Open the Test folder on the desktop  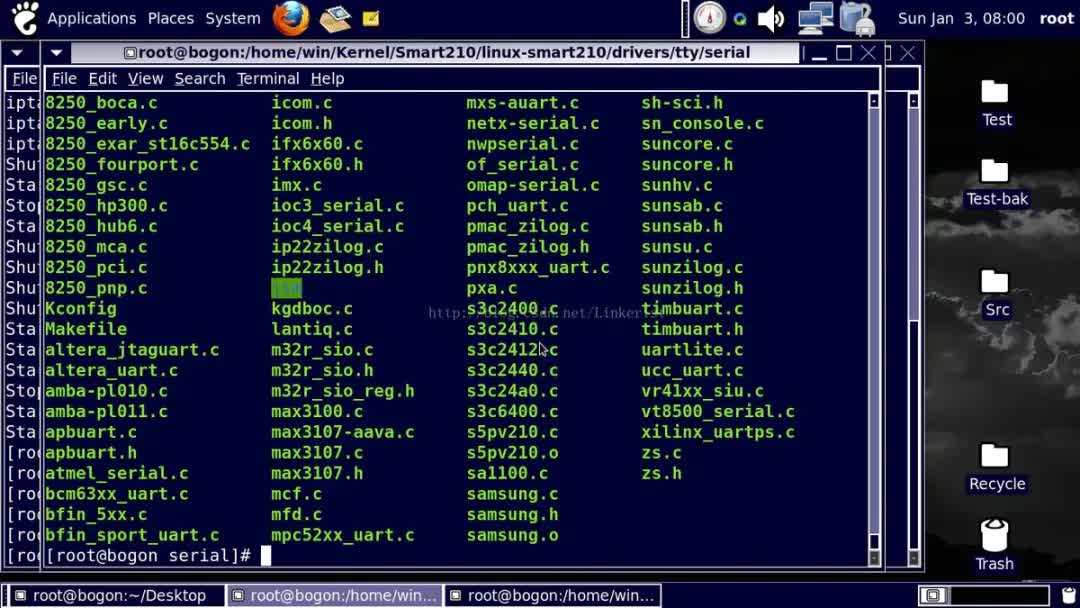pos(995,98)
